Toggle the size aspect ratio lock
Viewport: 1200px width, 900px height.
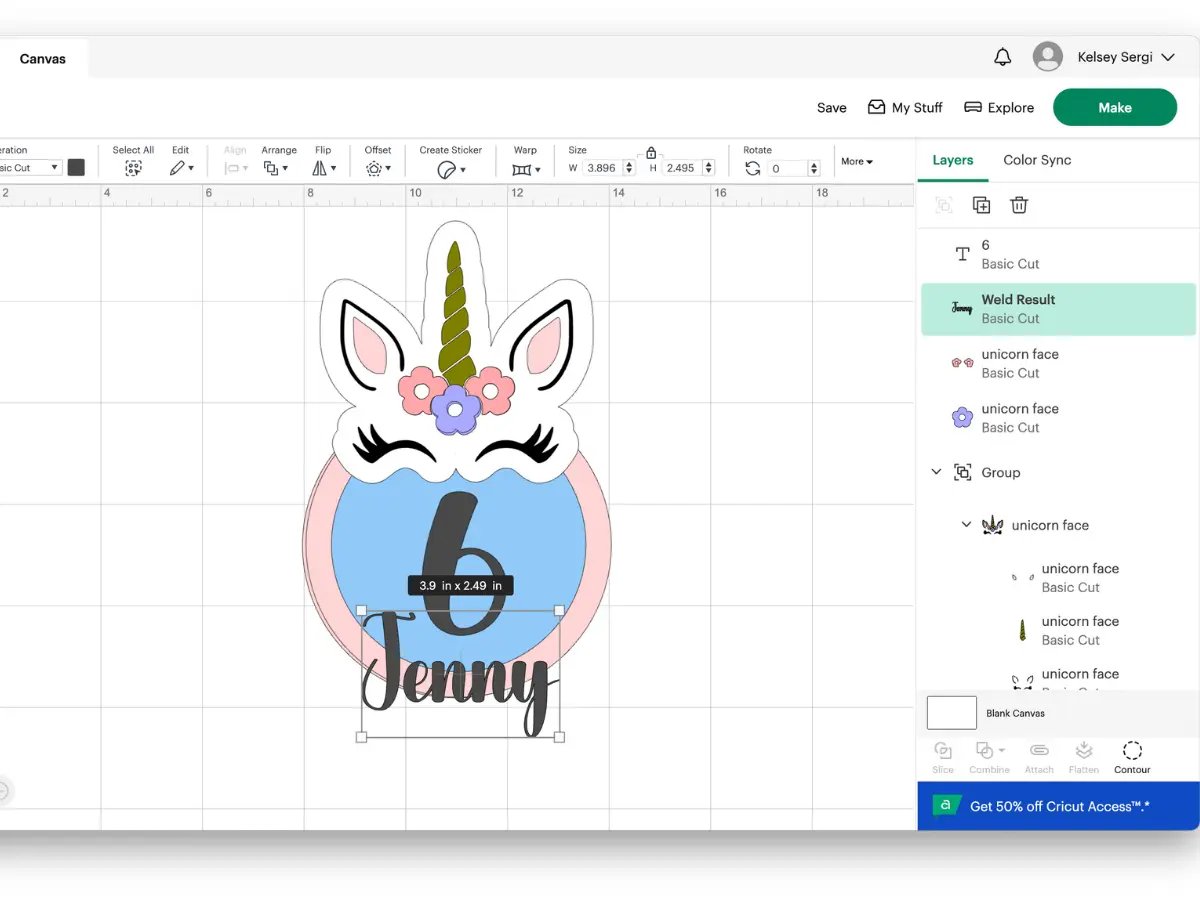click(651, 153)
